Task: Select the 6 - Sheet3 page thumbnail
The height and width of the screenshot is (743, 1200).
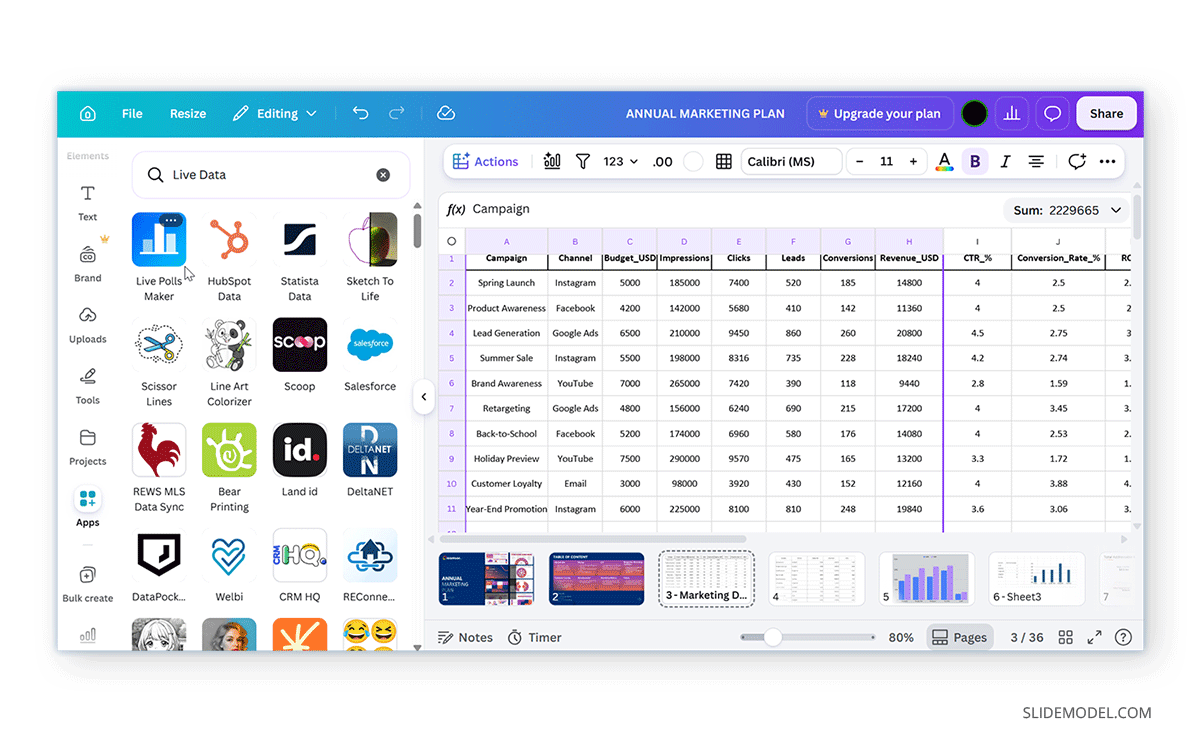Action: pos(1037,578)
